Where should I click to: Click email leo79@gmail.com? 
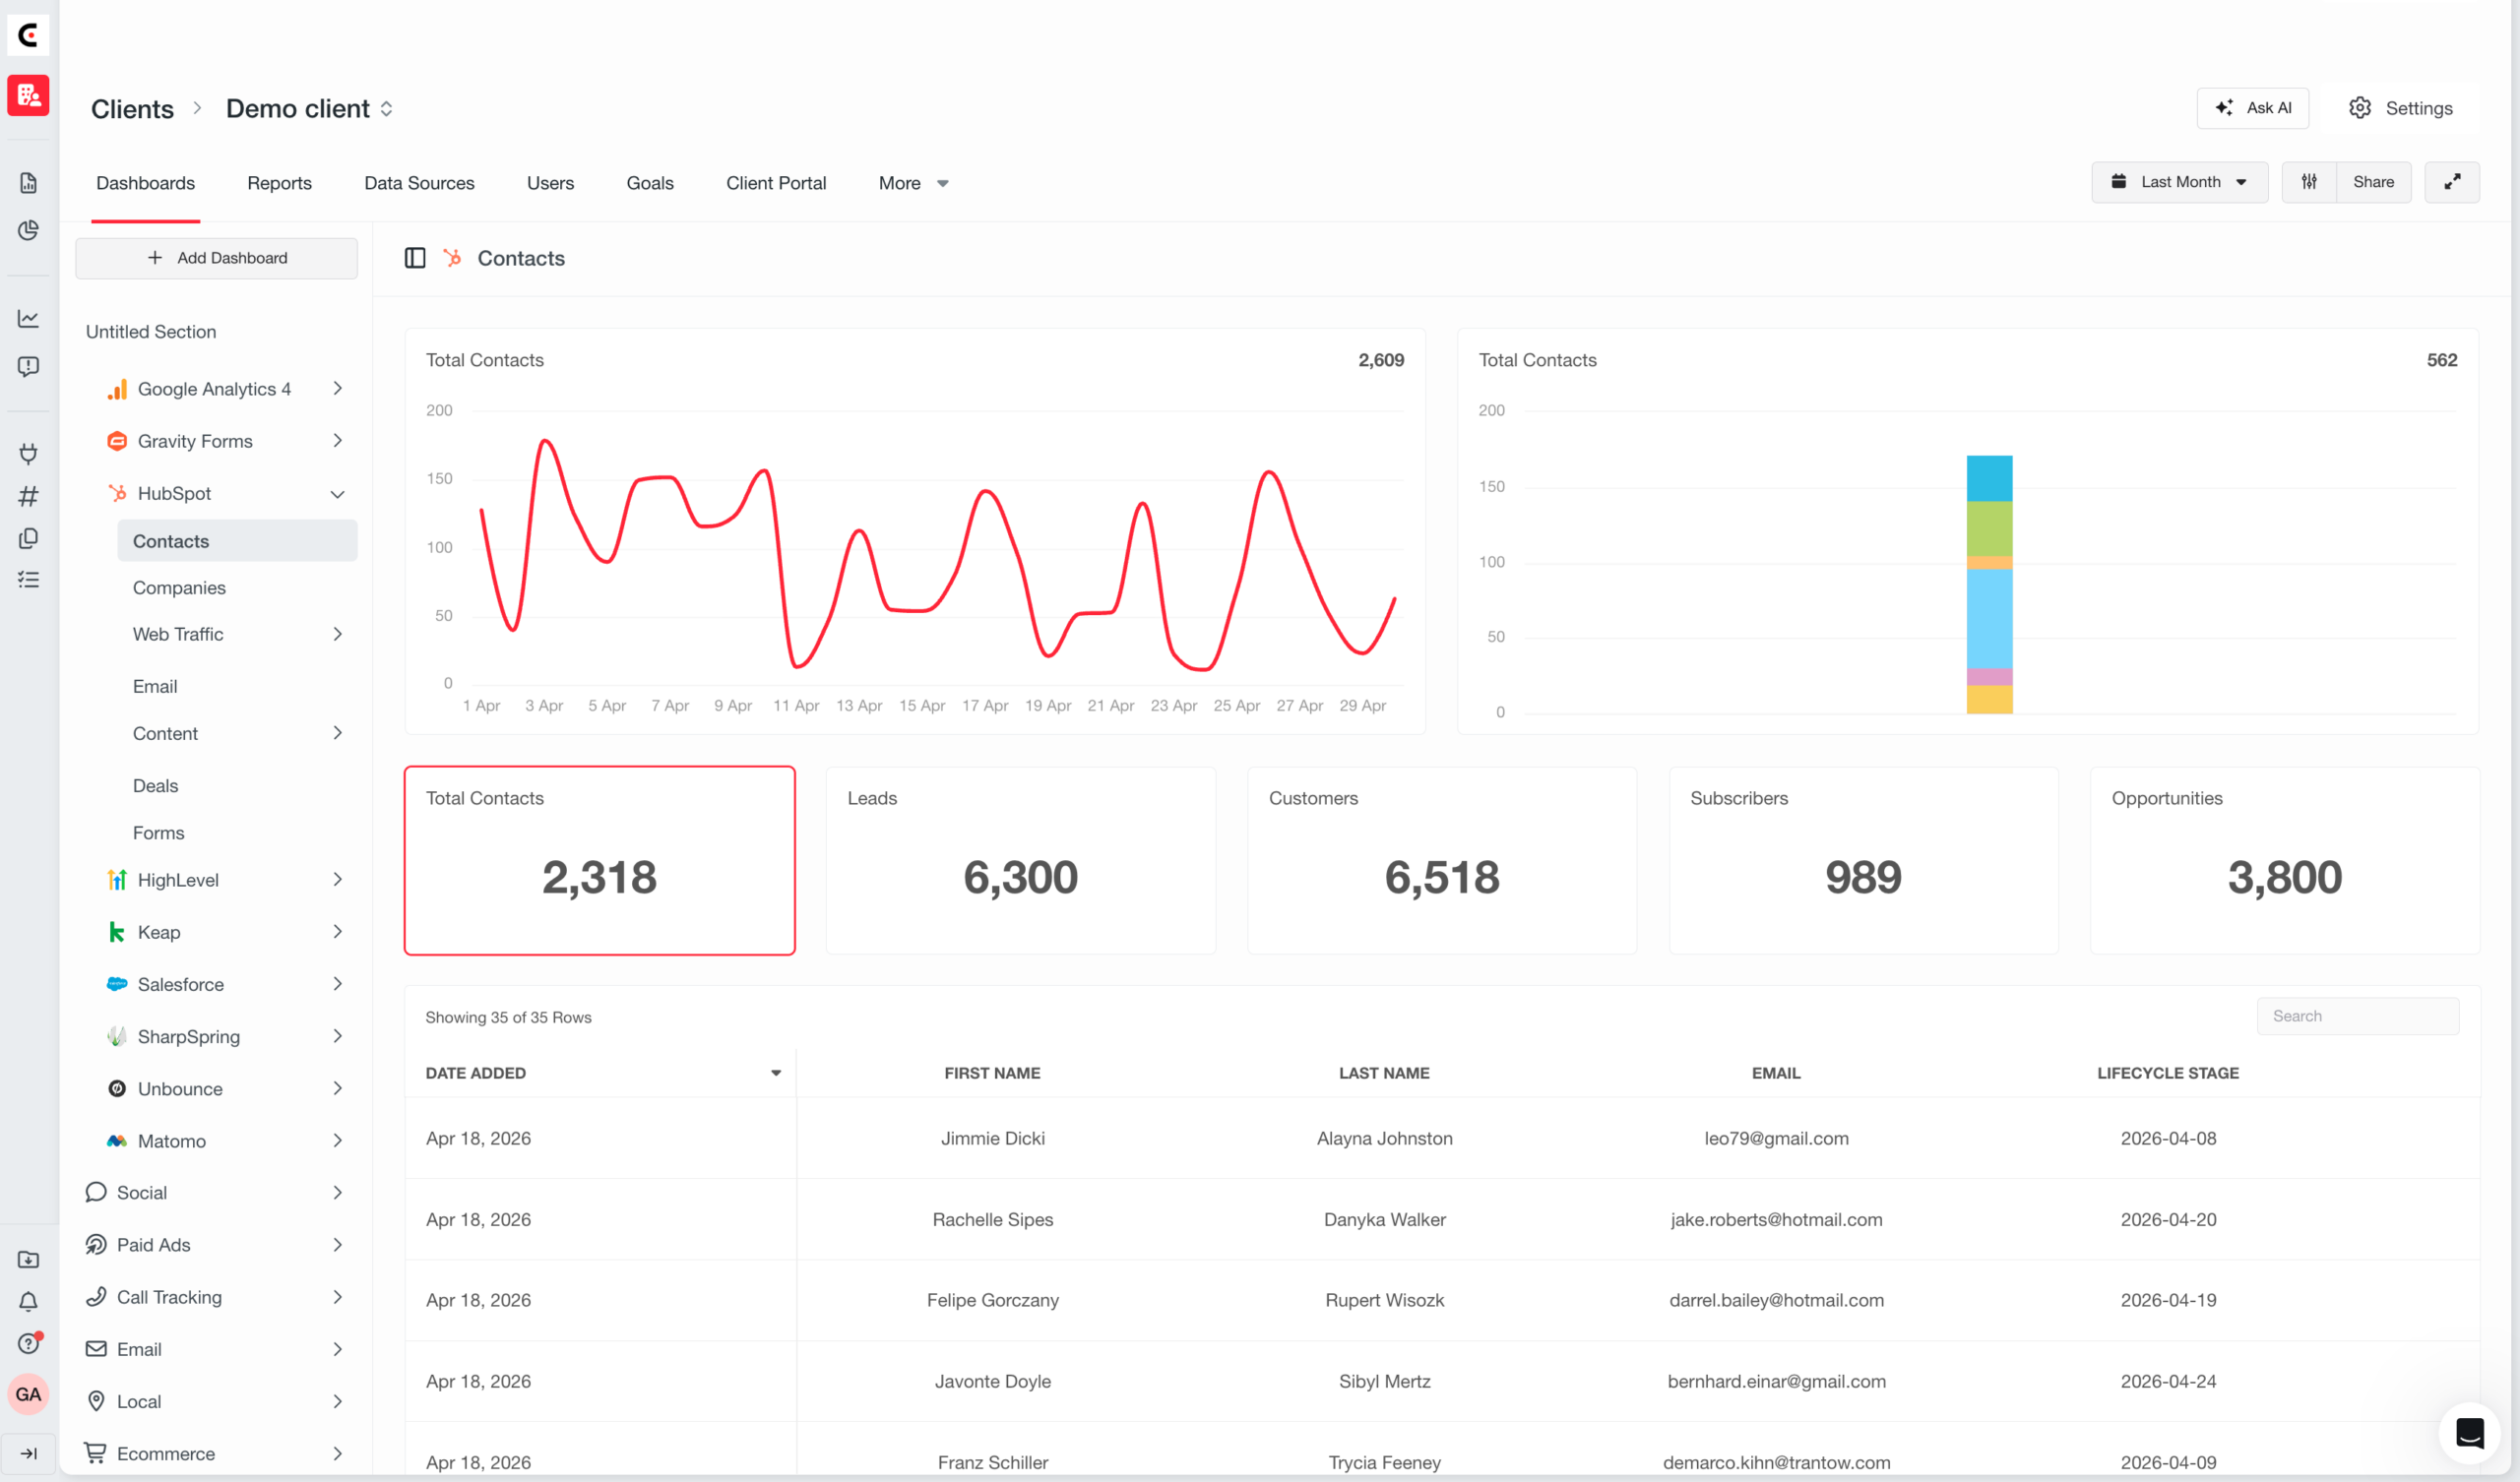pyautogui.click(x=1776, y=1138)
